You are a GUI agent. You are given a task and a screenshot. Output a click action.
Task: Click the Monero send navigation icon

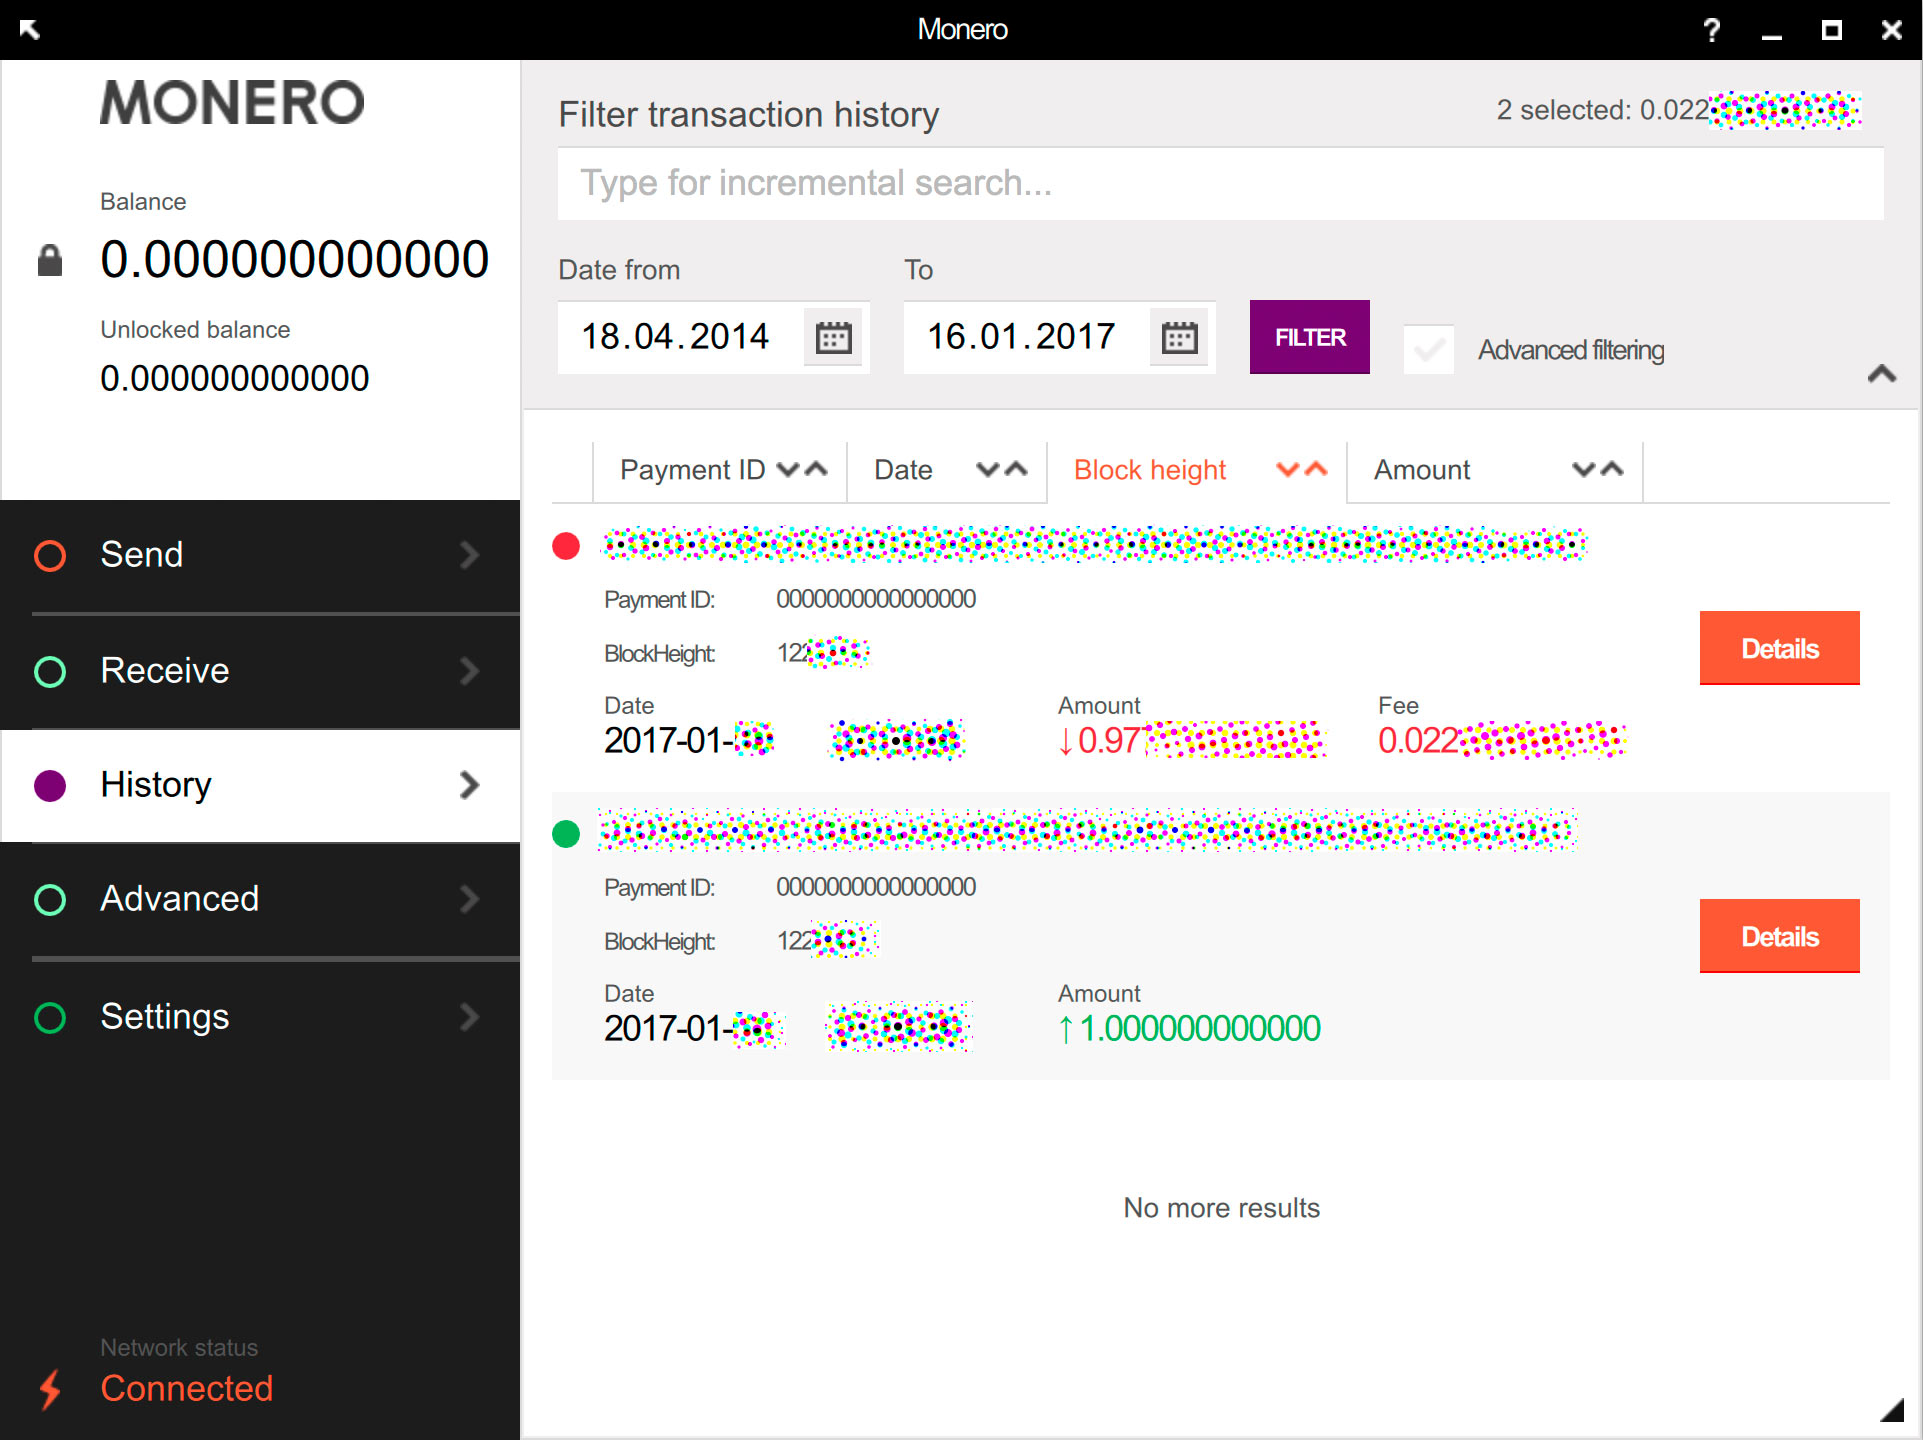pyautogui.click(x=50, y=554)
